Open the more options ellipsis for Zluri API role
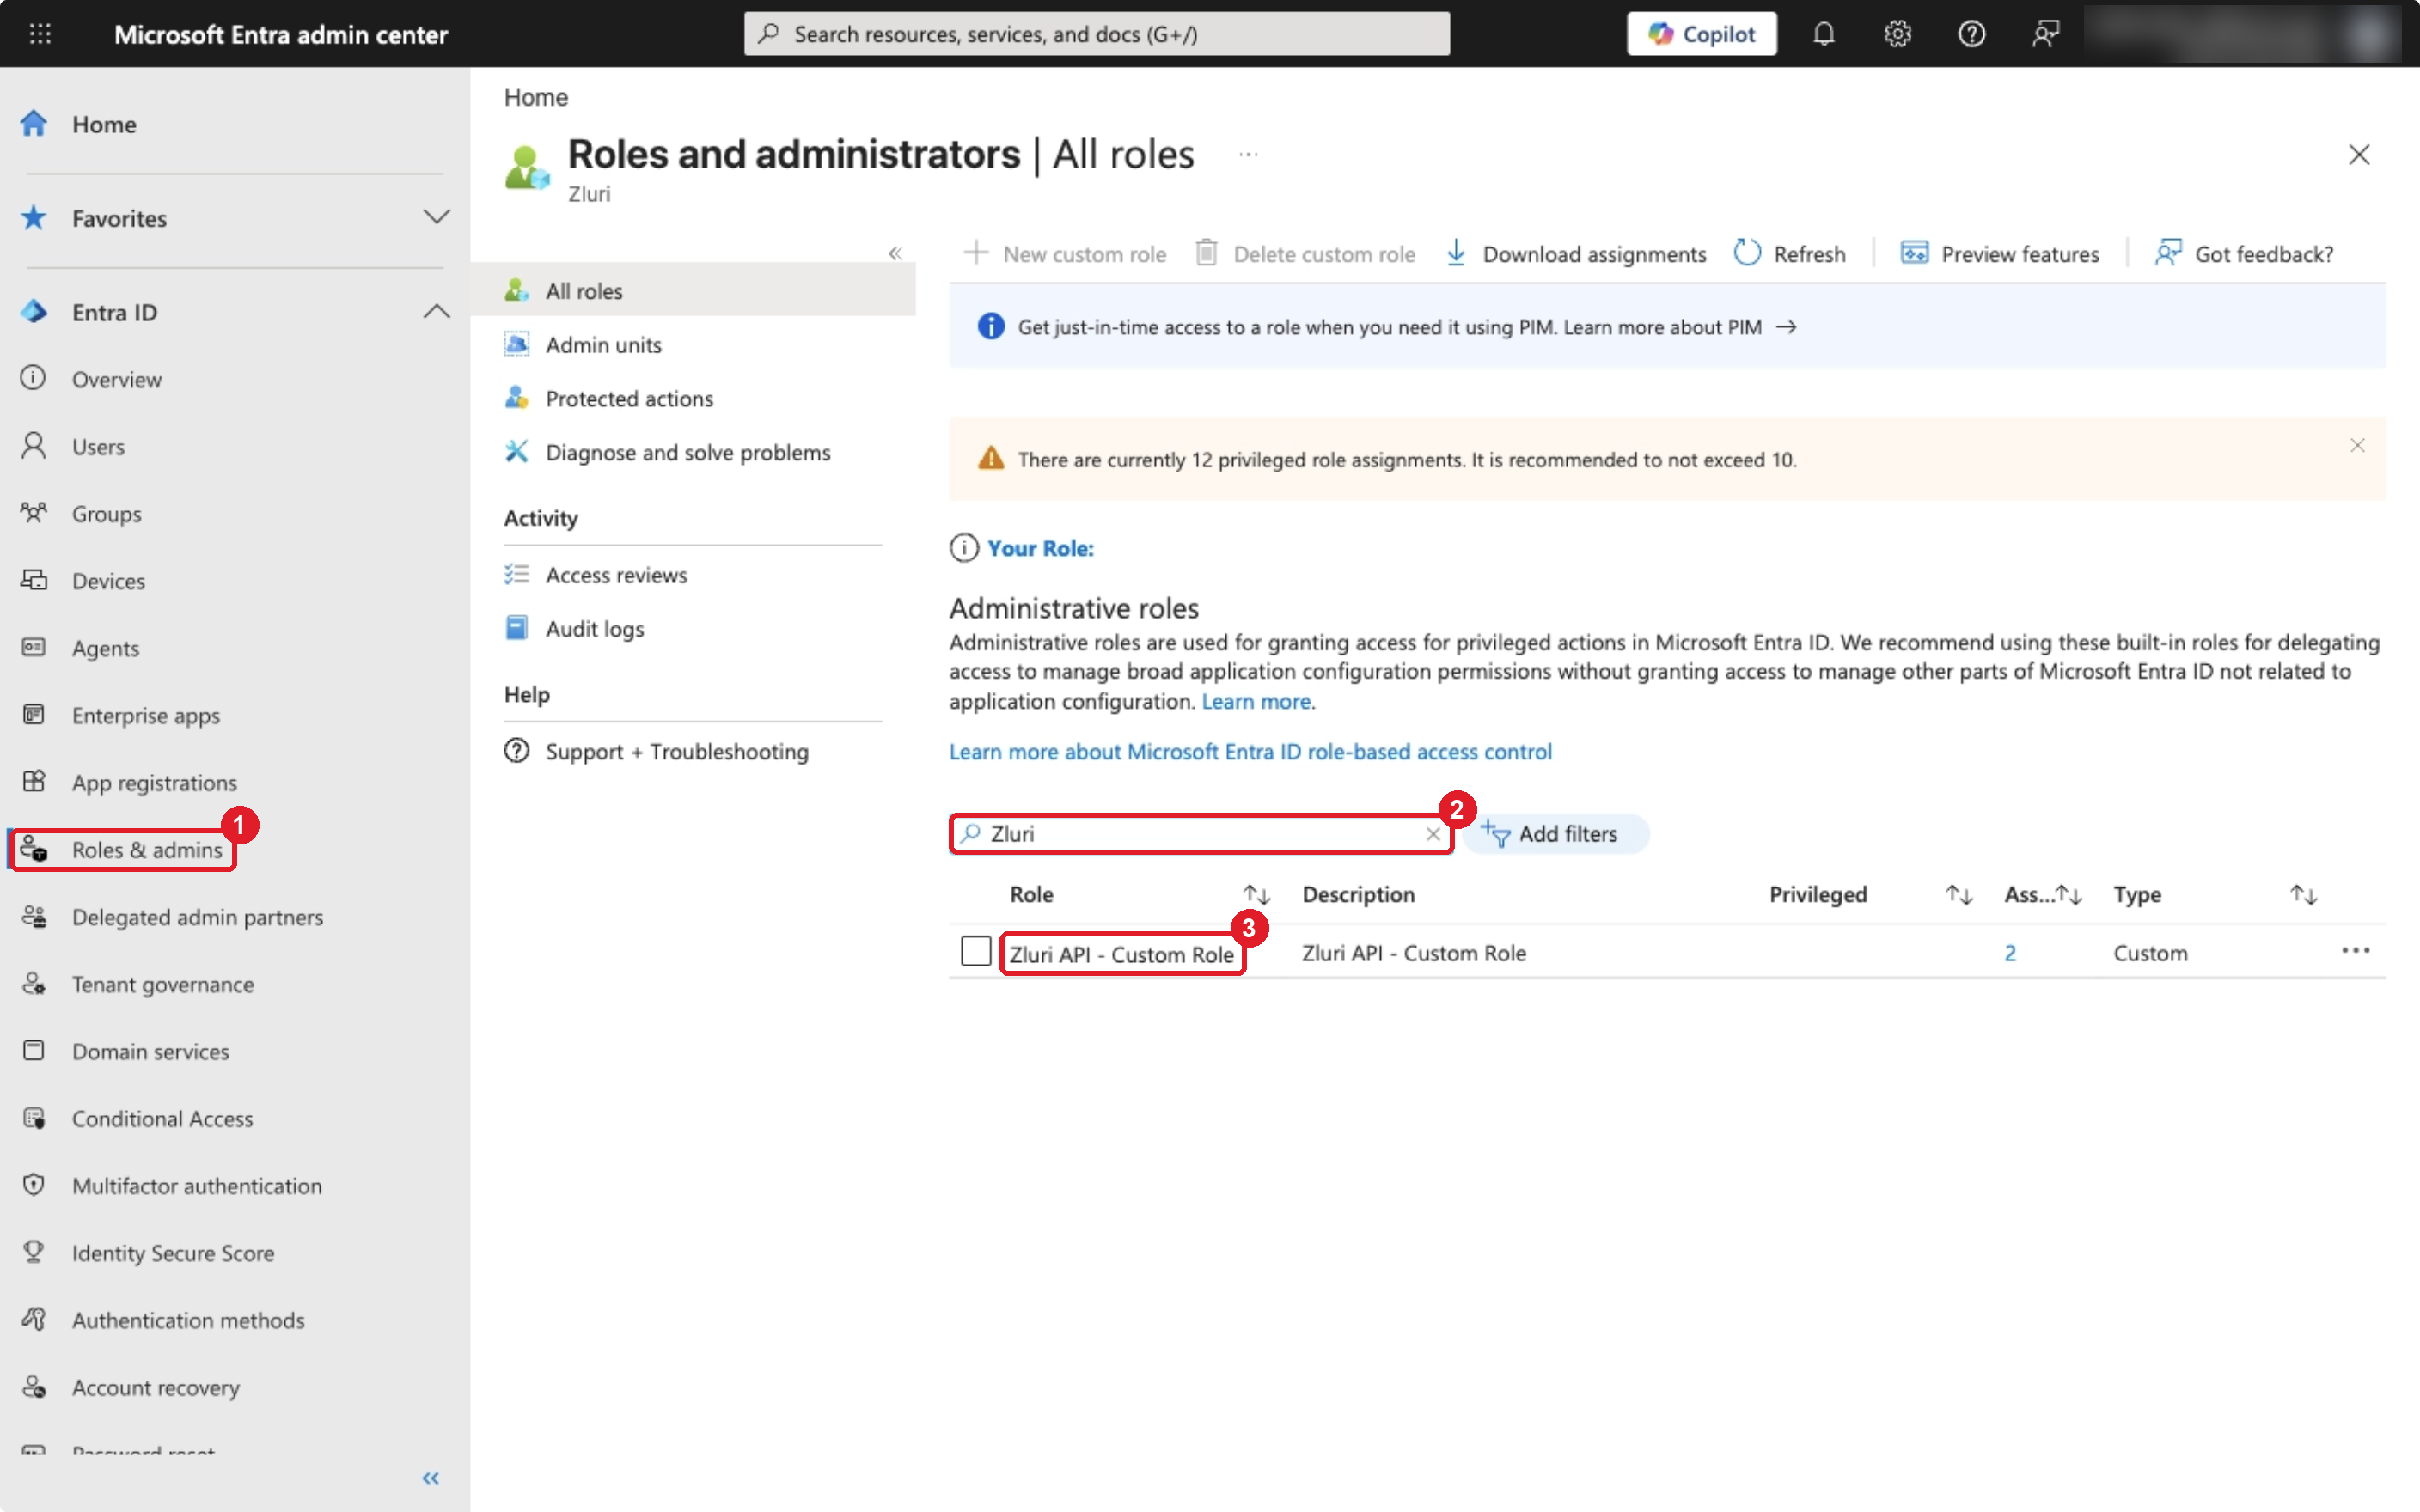 pos(2355,951)
